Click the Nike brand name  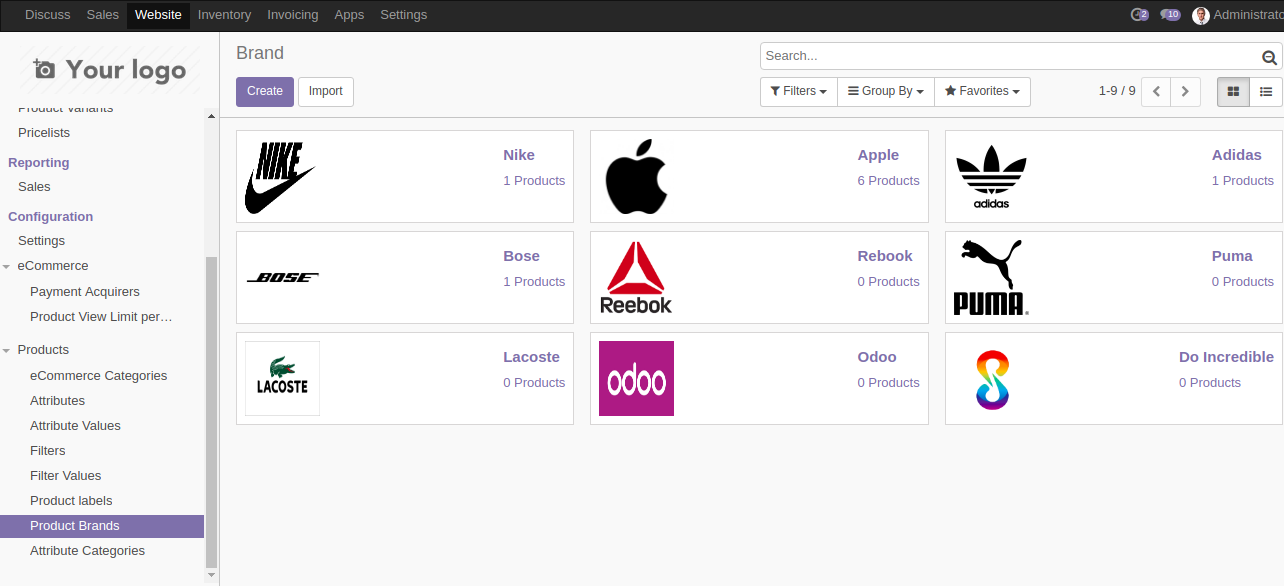519,155
